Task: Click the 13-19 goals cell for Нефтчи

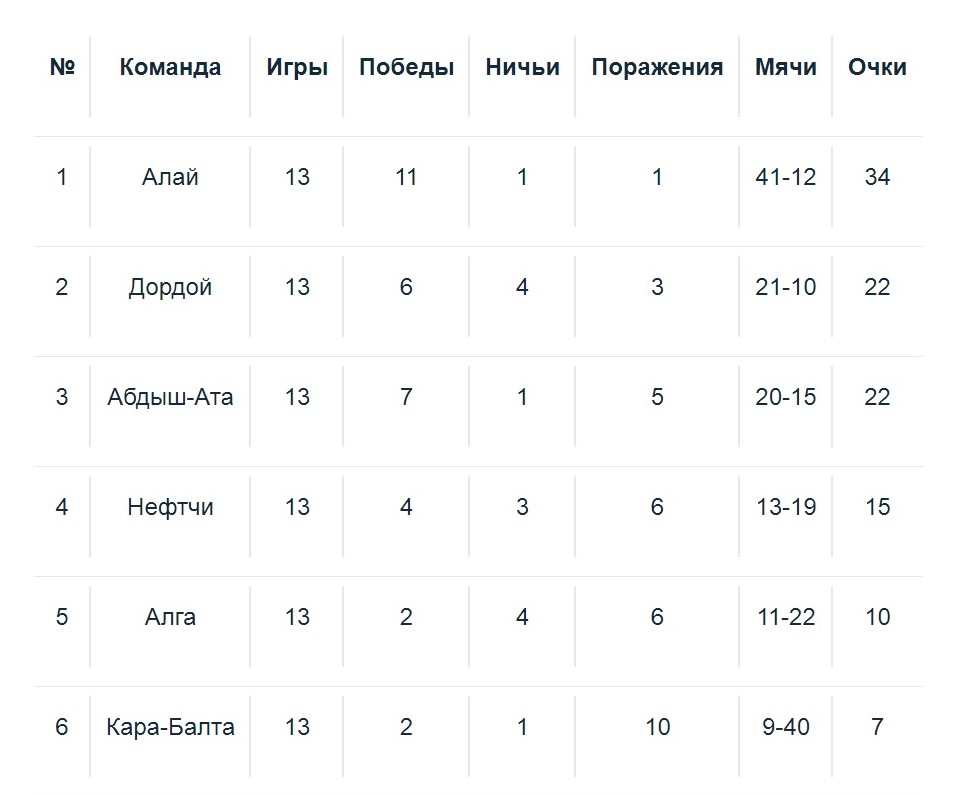Action: point(786,508)
